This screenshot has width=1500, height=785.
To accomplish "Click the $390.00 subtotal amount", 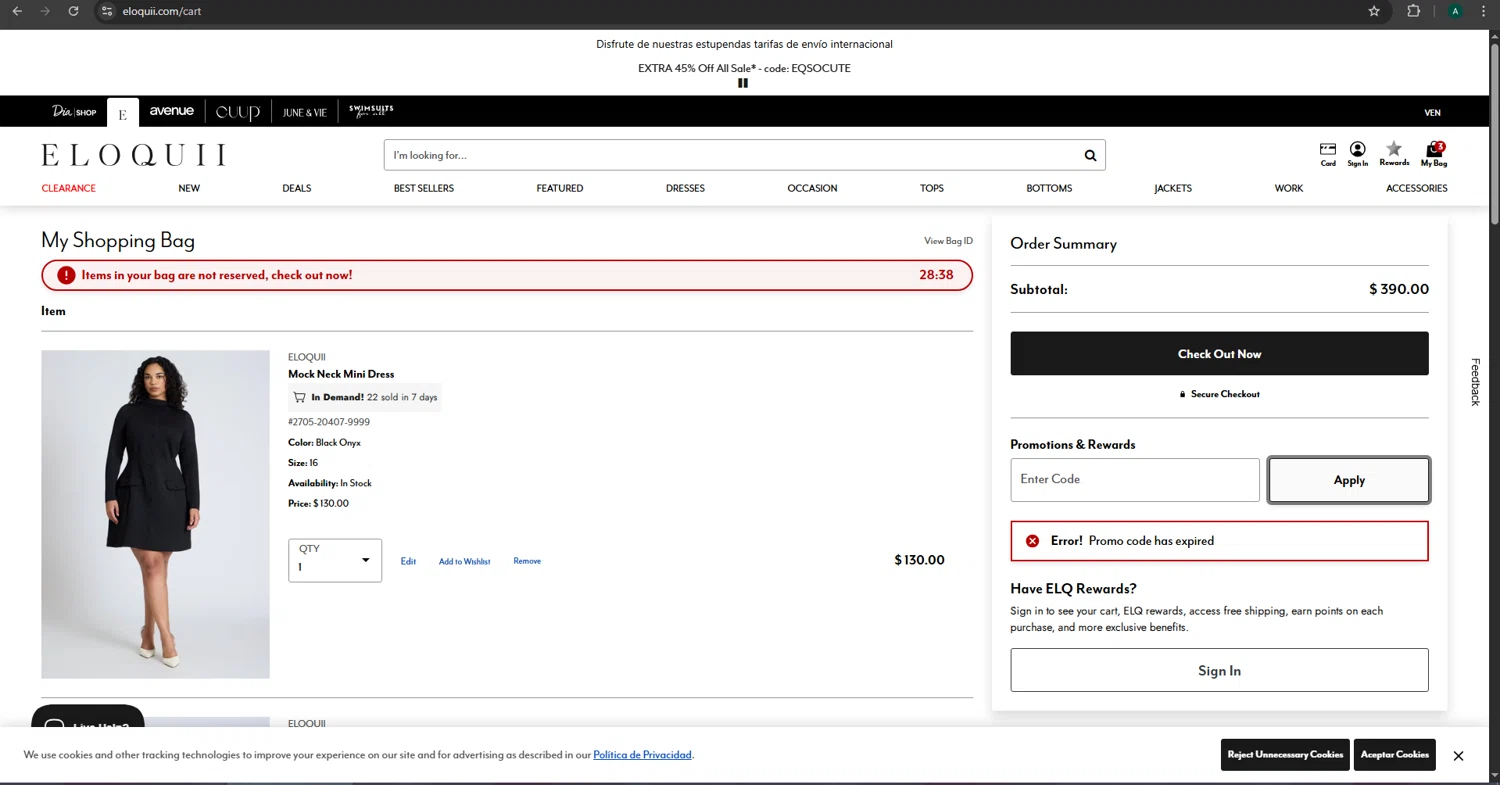I will (x=1399, y=289).
